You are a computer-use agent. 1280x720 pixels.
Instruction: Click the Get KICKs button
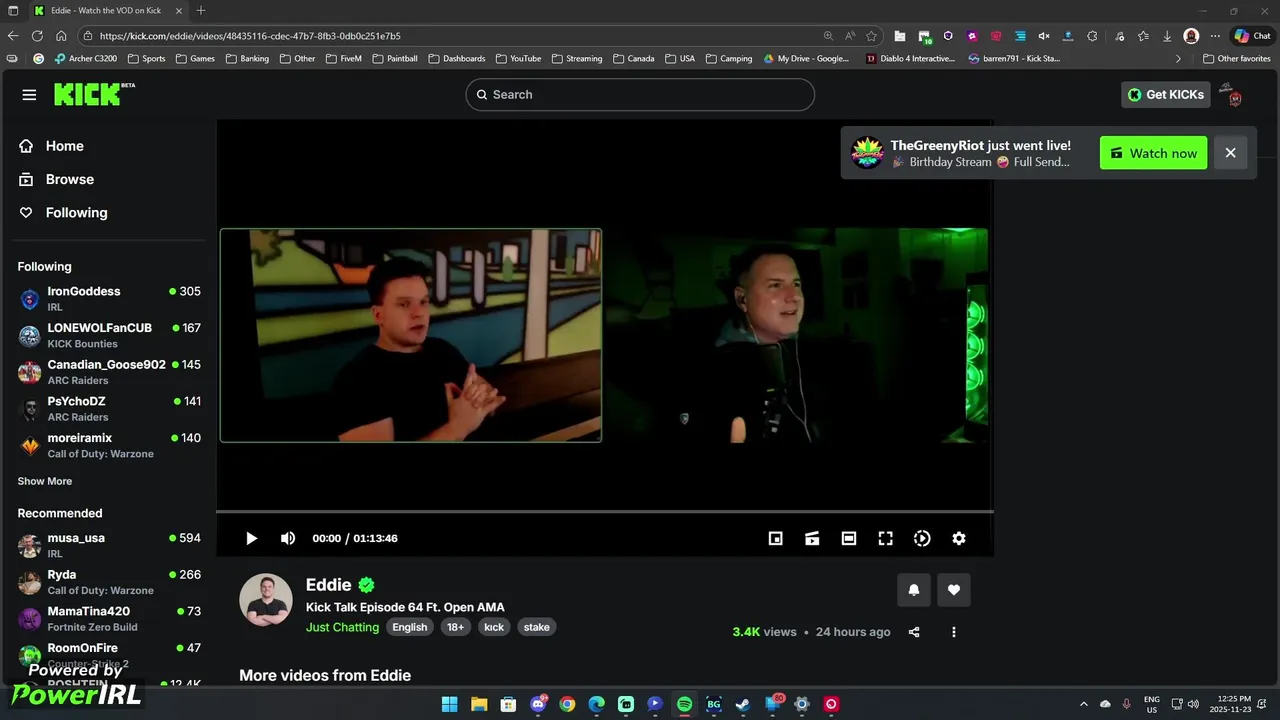[1166, 95]
